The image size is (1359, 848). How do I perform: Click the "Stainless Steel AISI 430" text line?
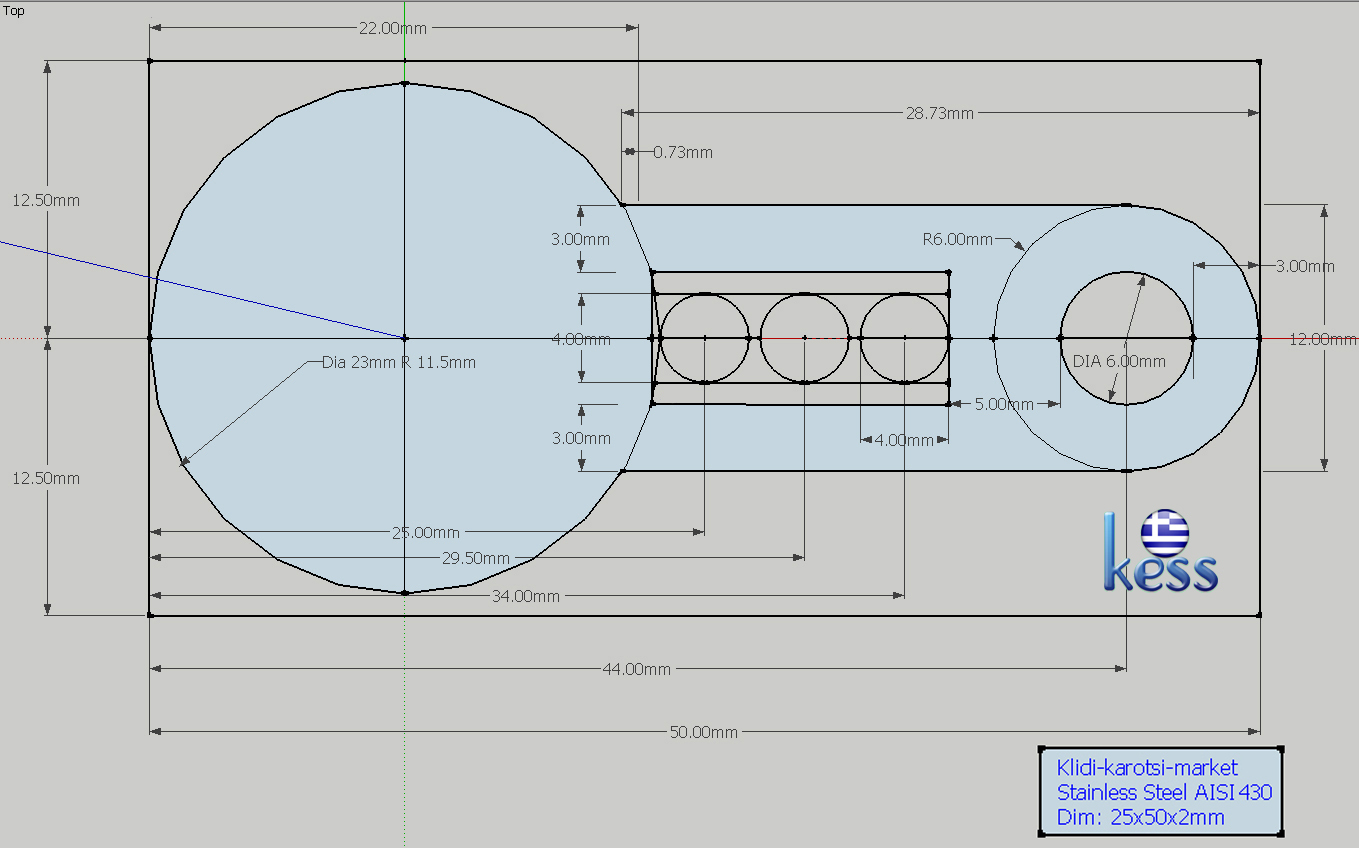1164,792
